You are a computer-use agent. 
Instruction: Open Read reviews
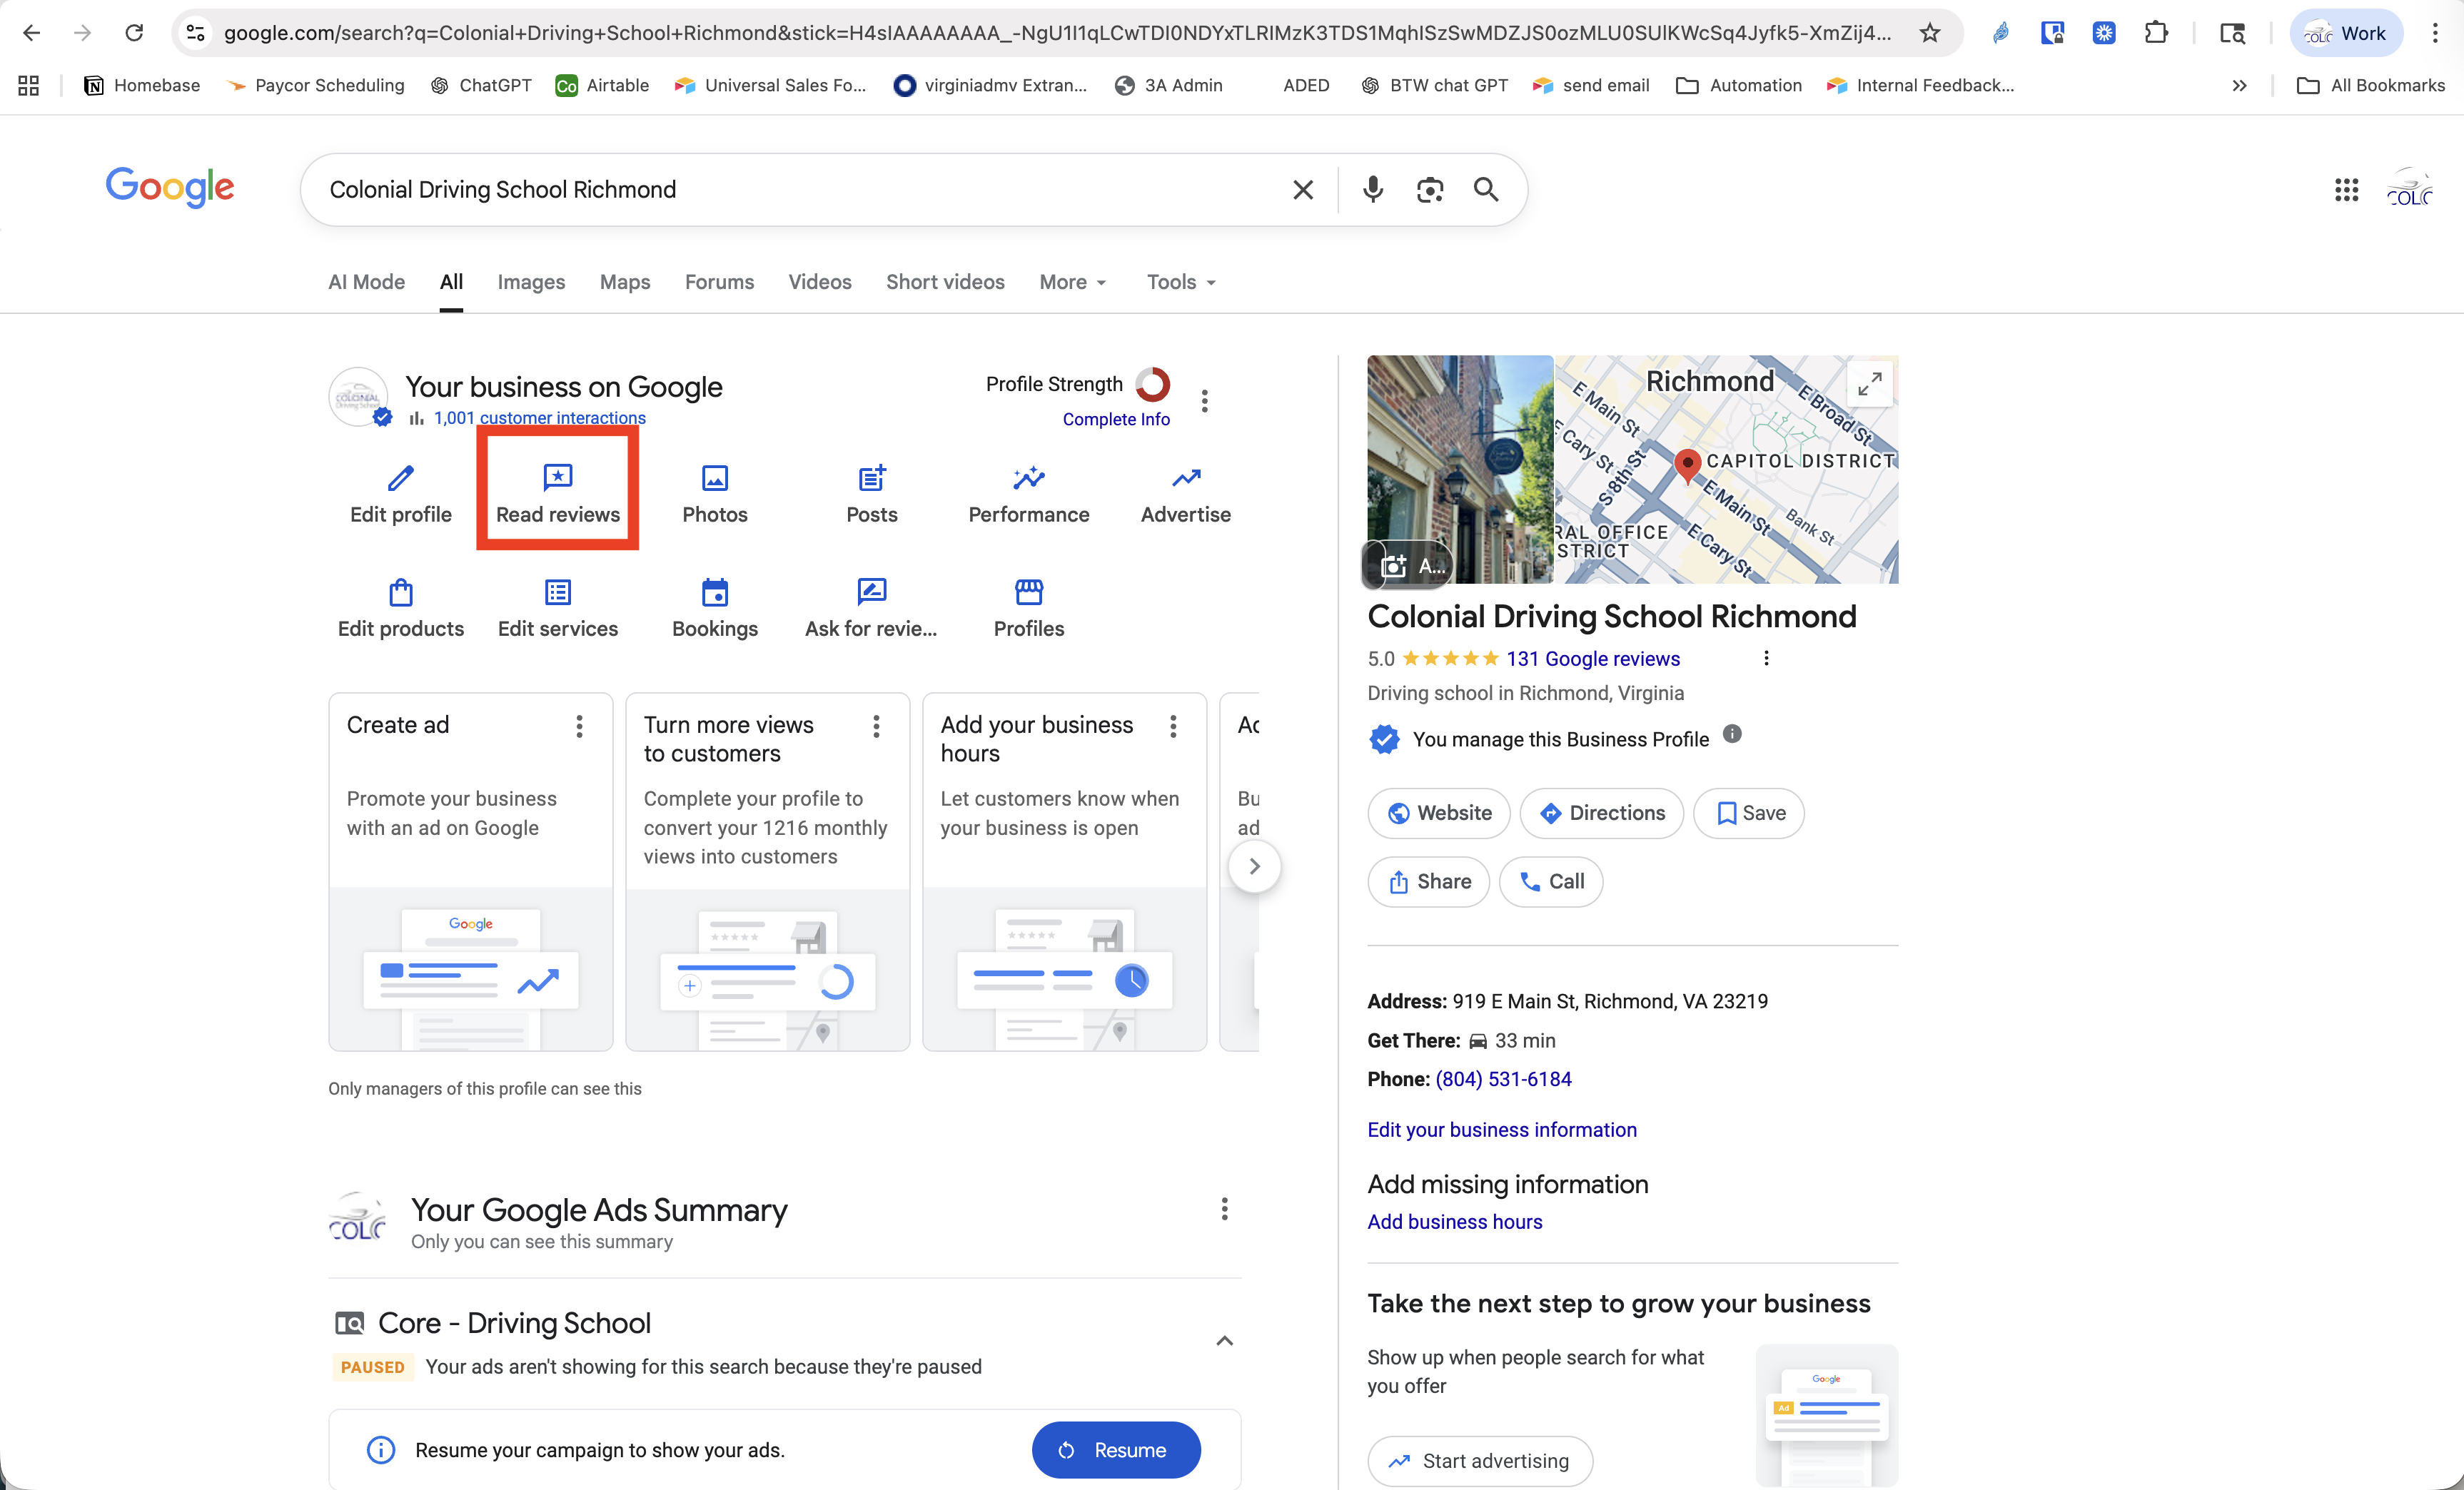[x=557, y=494]
